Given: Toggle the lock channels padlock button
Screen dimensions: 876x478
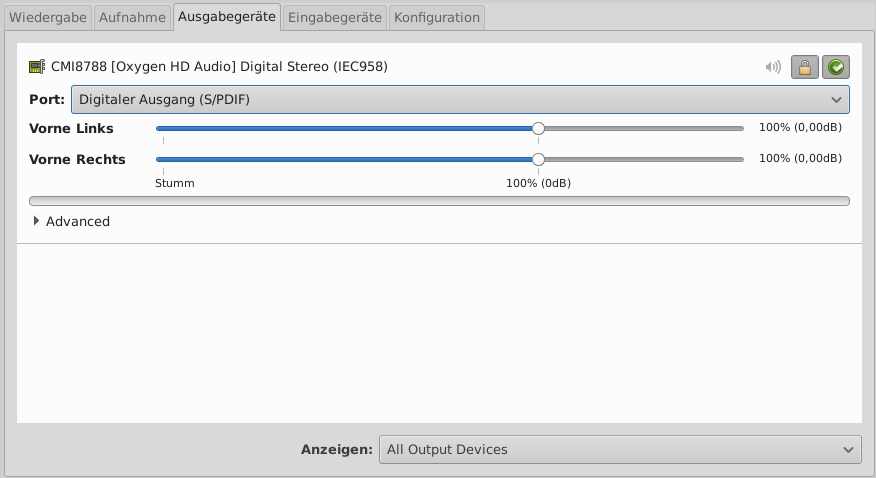Looking at the screenshot, I should pyautogui.click(x=804, y=67).
